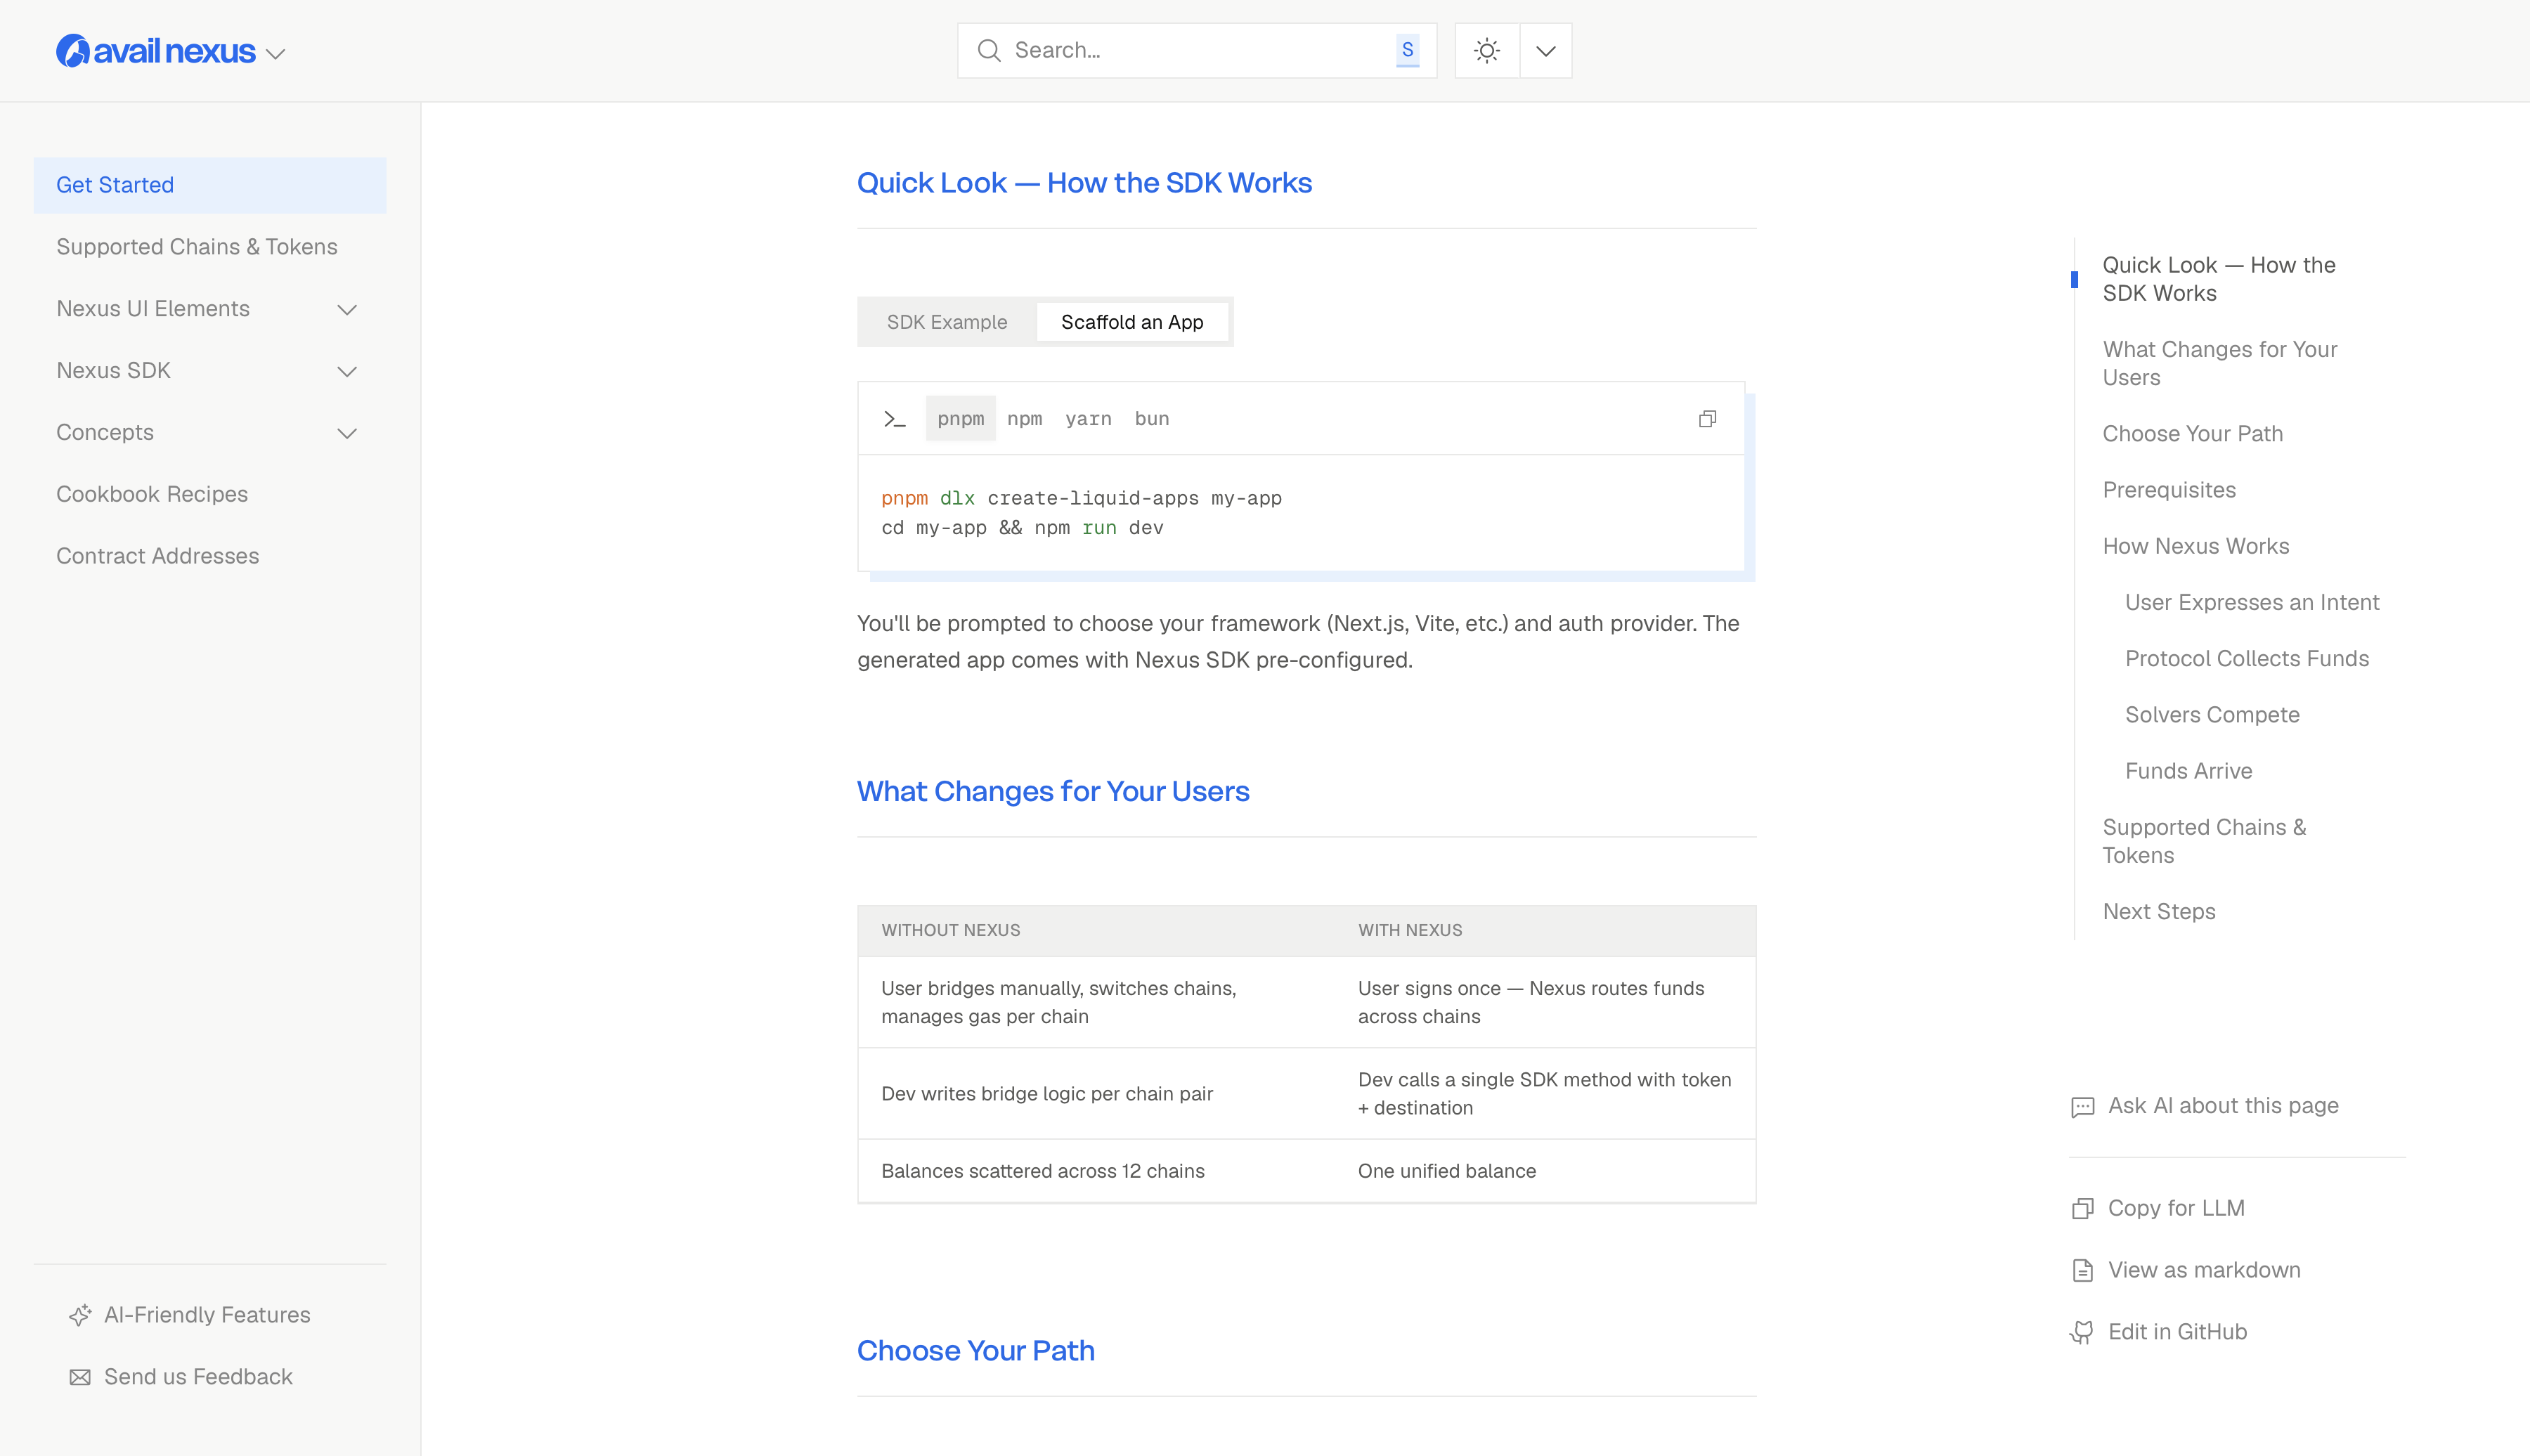This screenshot has height=1456, width=2530.
Task: Expand the Nexus UI Elements section
Action: 347,310
